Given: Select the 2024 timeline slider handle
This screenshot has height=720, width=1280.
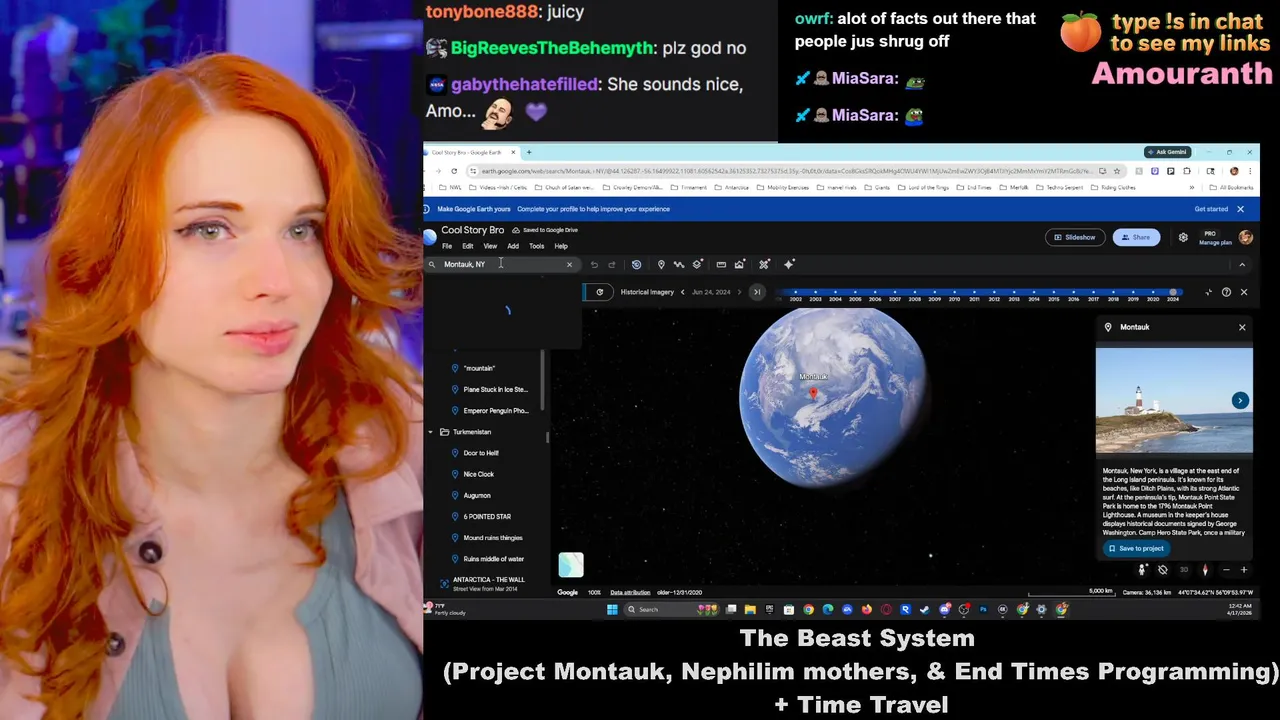Looking at the screenshot, I should pos(1173,293).
